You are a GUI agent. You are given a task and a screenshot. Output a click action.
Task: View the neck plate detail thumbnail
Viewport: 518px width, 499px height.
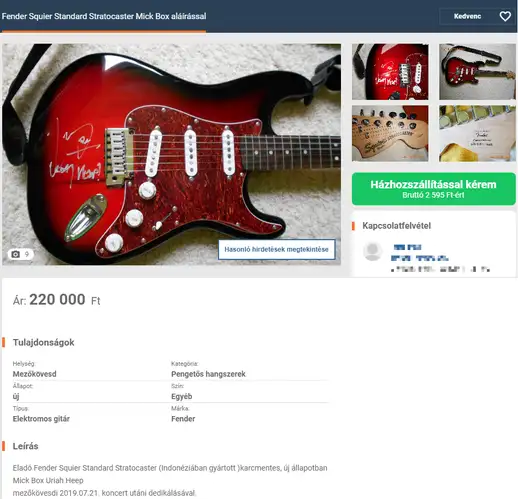pyautogui.click(x=477, y=133)
